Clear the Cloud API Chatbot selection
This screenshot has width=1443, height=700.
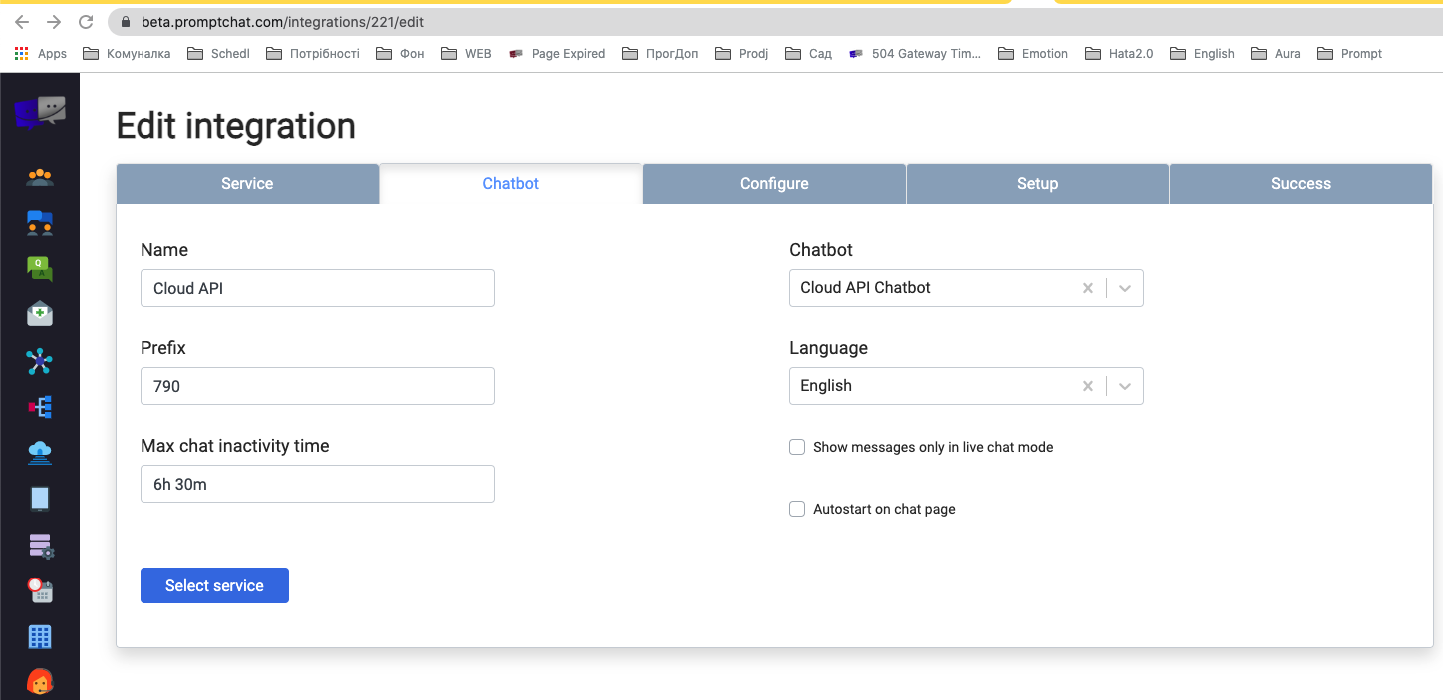tap(1088, 288)
